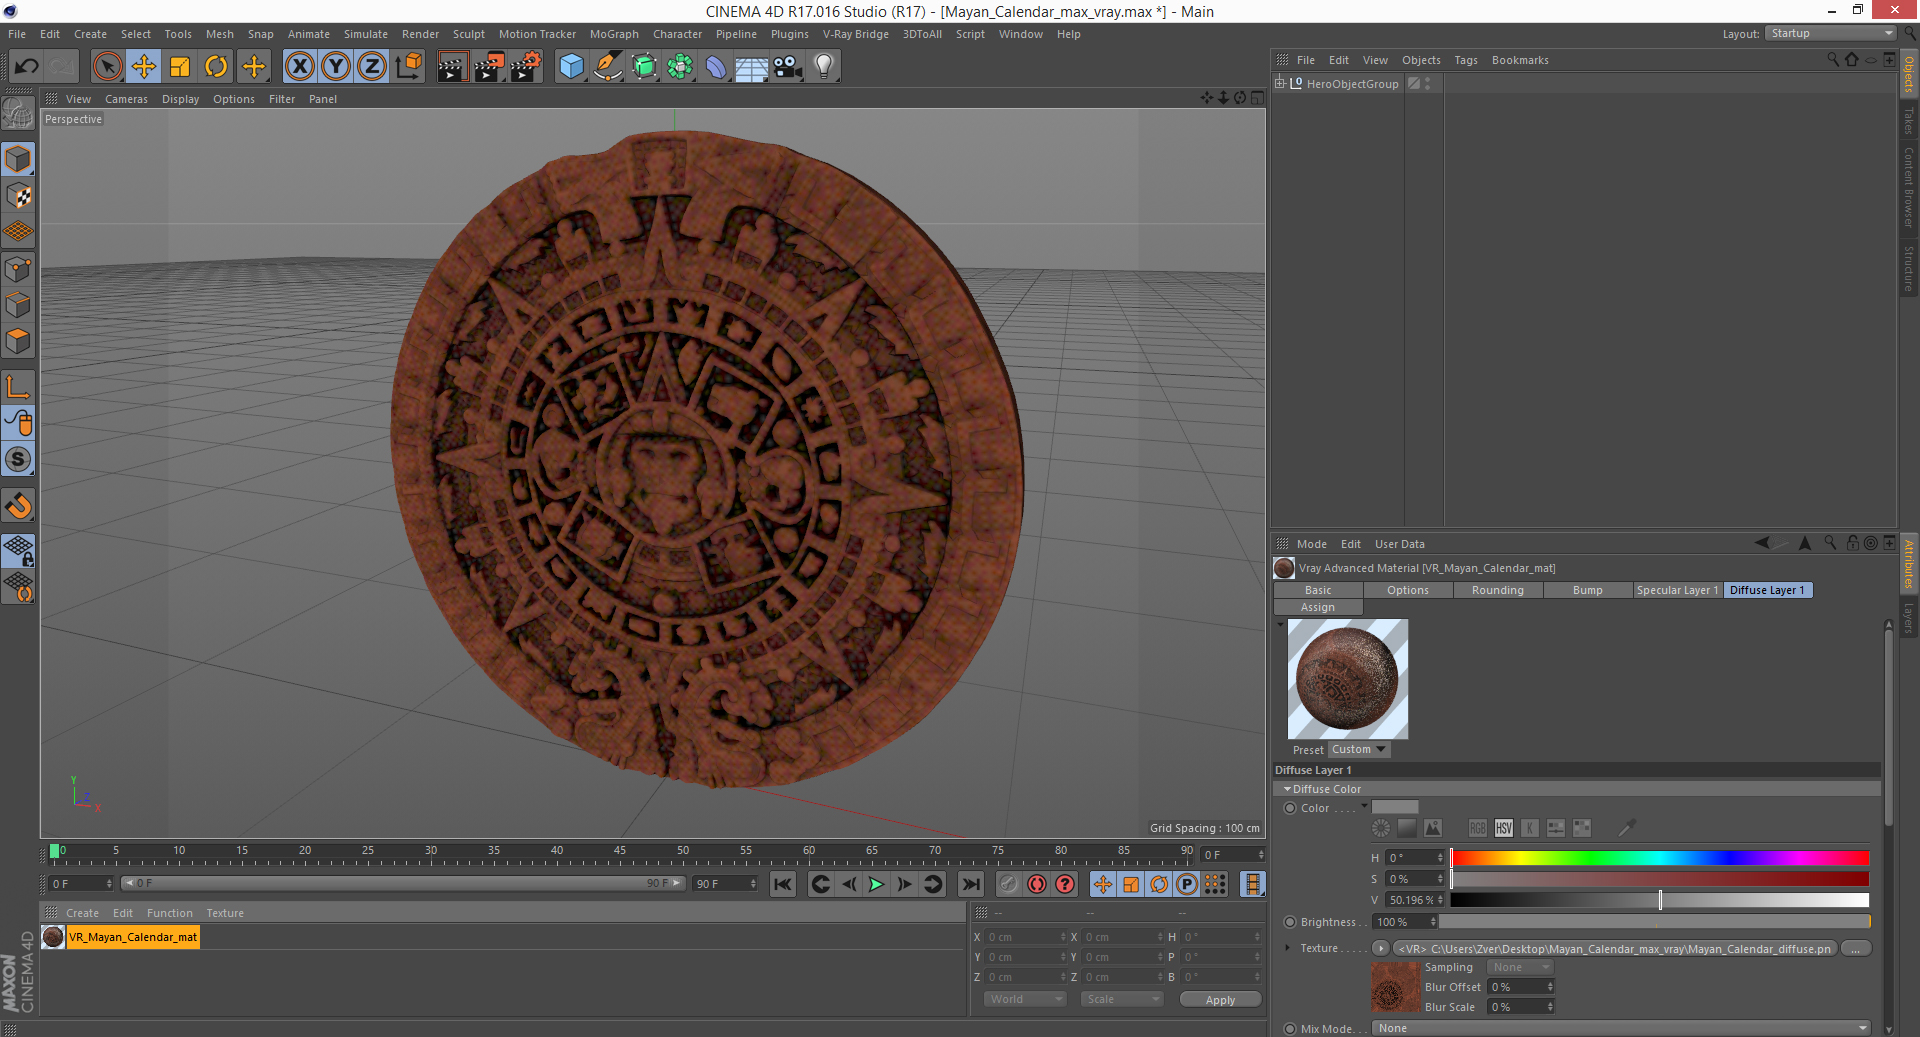This screenshot has width=1920, height=1037.
Task: Click Render to Picture Viewer icon
Action: click(489, 67)
